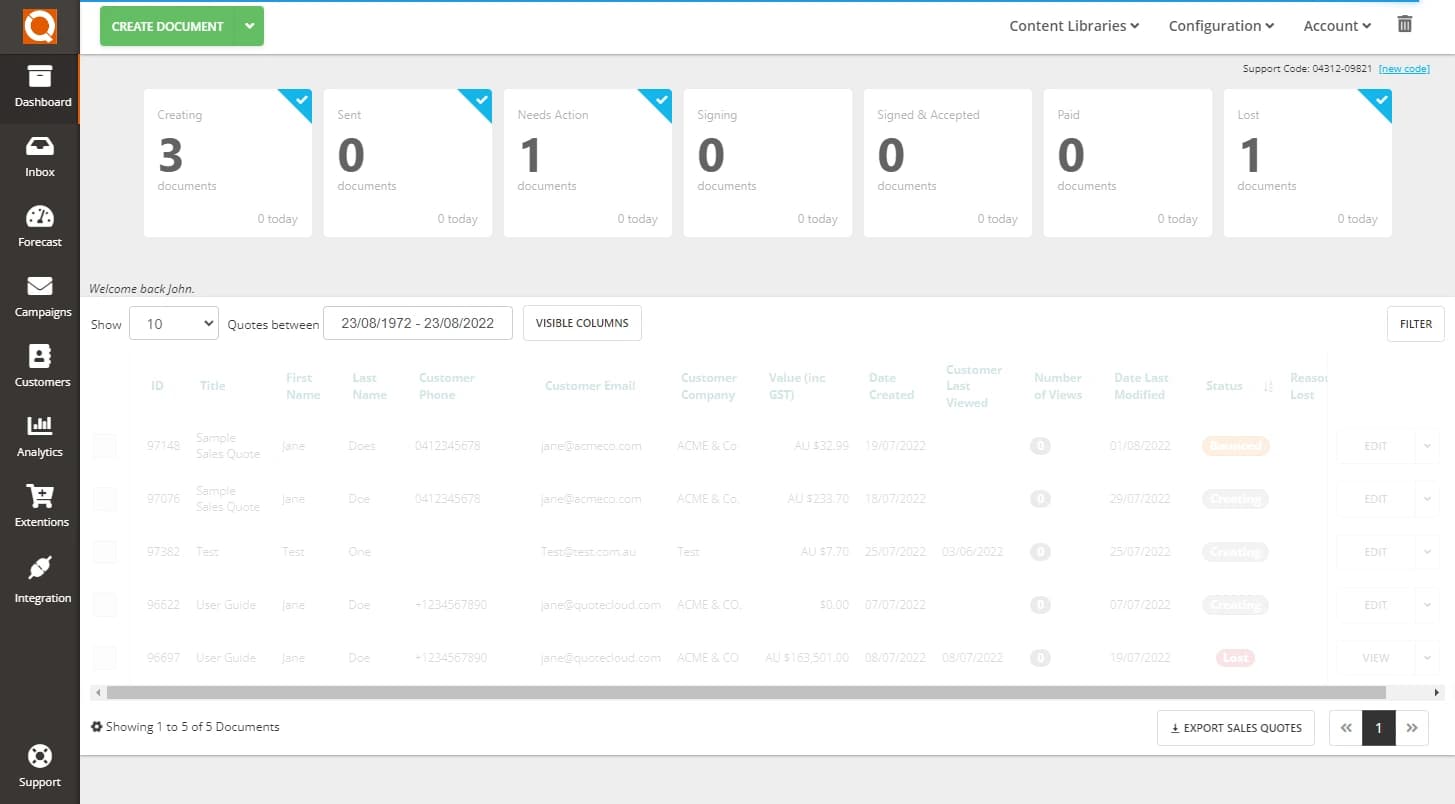Screen dimensions: 1455x804
Task: Click the new code link for the support code
Action: [x=1404, y=68]
